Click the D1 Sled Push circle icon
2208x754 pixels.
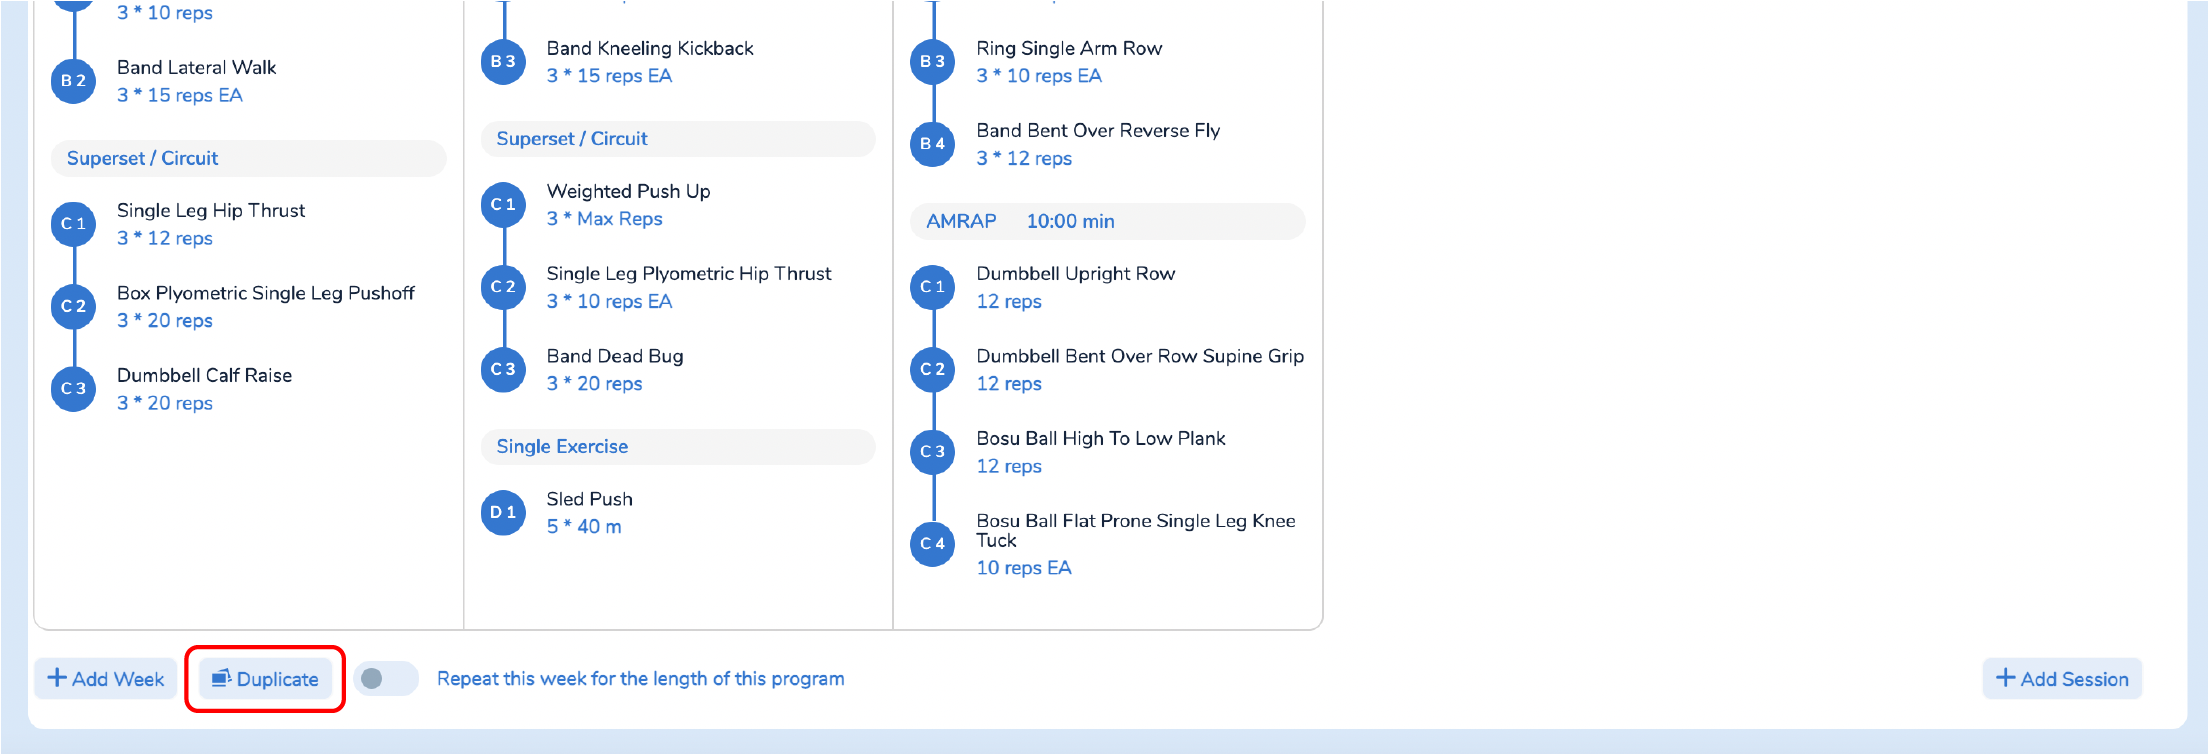click(503, 512)
